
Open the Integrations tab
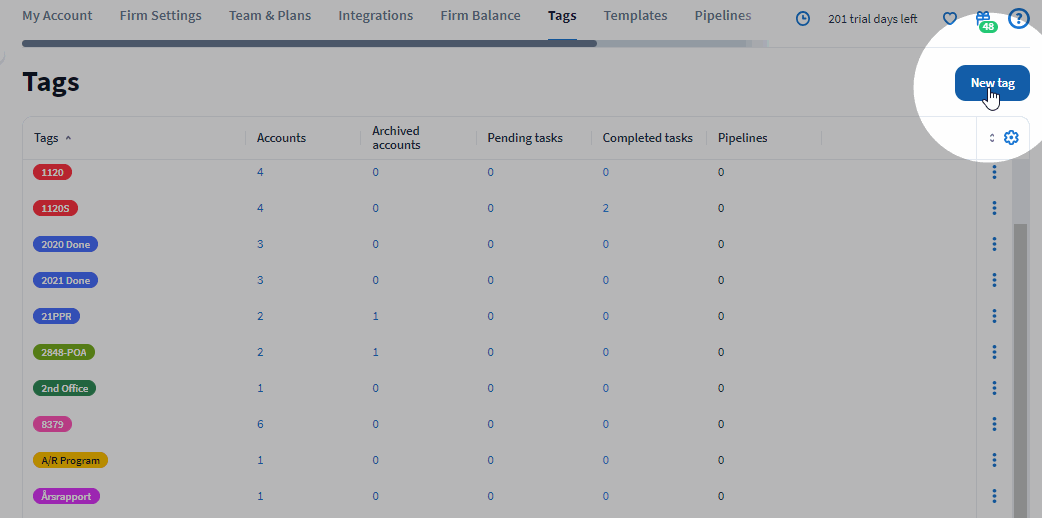375,15
